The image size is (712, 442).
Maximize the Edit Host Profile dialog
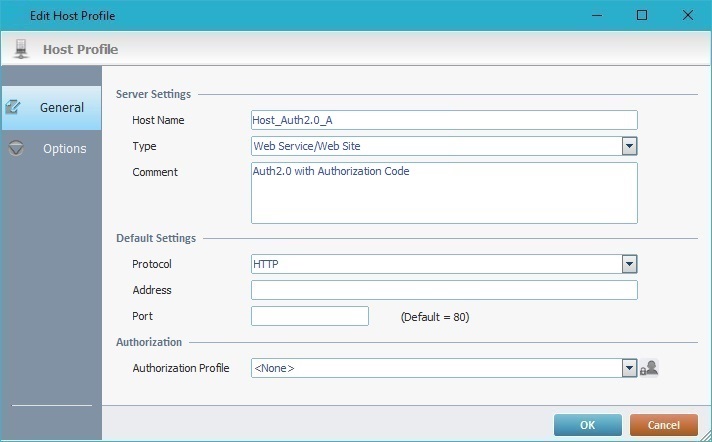tap(641, 15)
